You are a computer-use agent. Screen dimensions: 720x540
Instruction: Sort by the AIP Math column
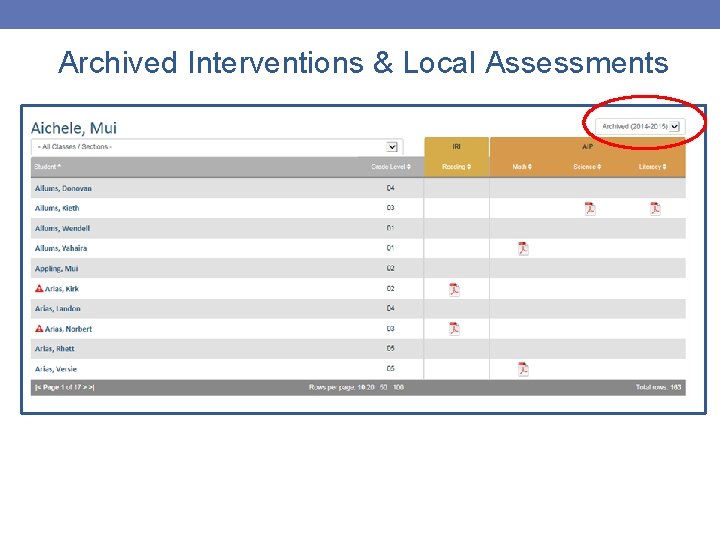[522, 167]
